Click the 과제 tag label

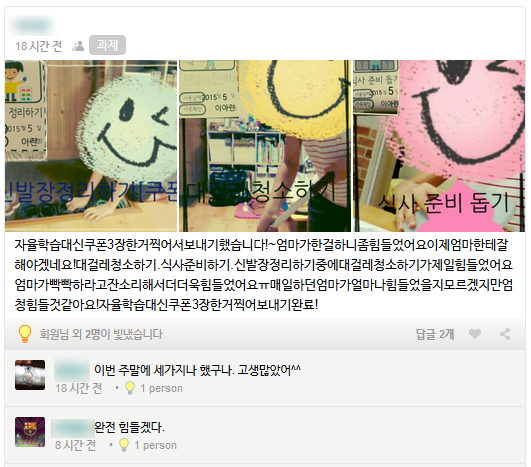click(x=107, y=45)
